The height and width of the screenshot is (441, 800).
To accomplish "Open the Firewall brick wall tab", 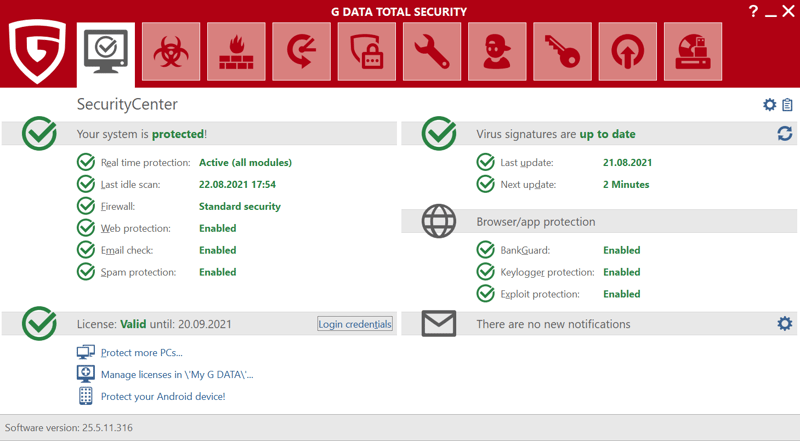I will coord(236,52).
